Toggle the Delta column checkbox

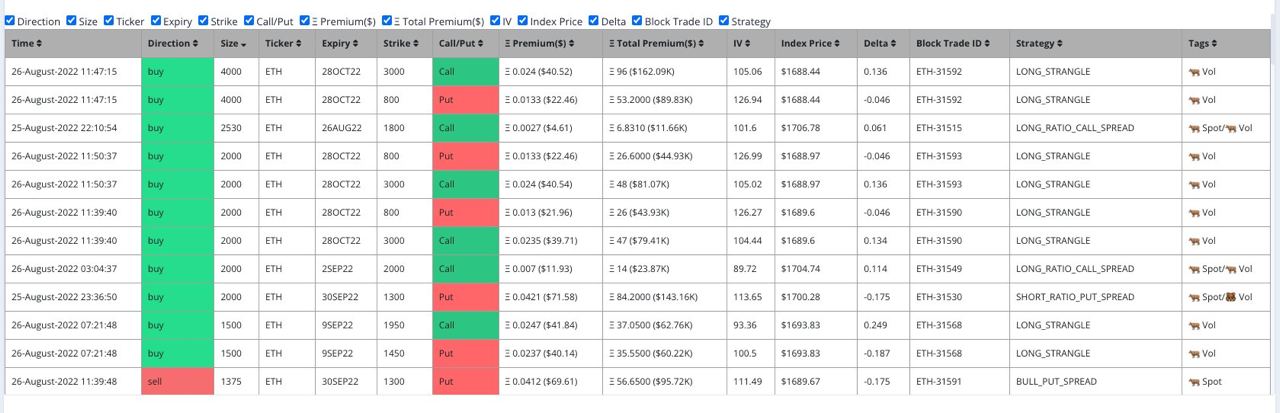pyautogui.click(x=593, y=20)
